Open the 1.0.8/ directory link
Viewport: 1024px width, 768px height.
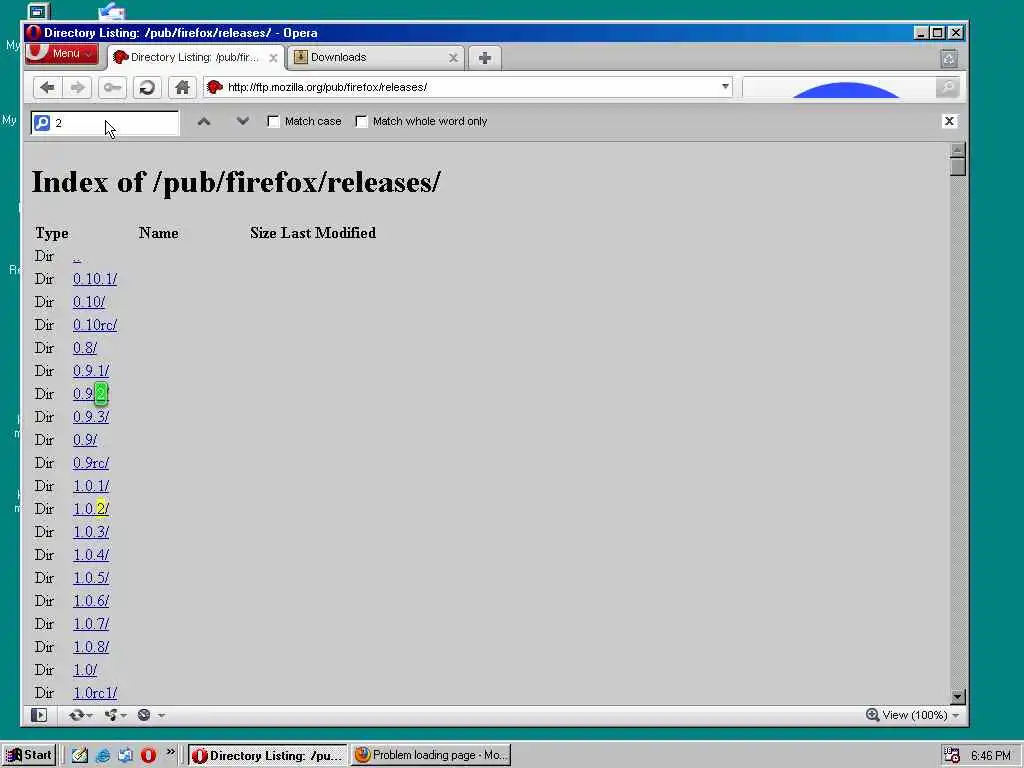91,647
